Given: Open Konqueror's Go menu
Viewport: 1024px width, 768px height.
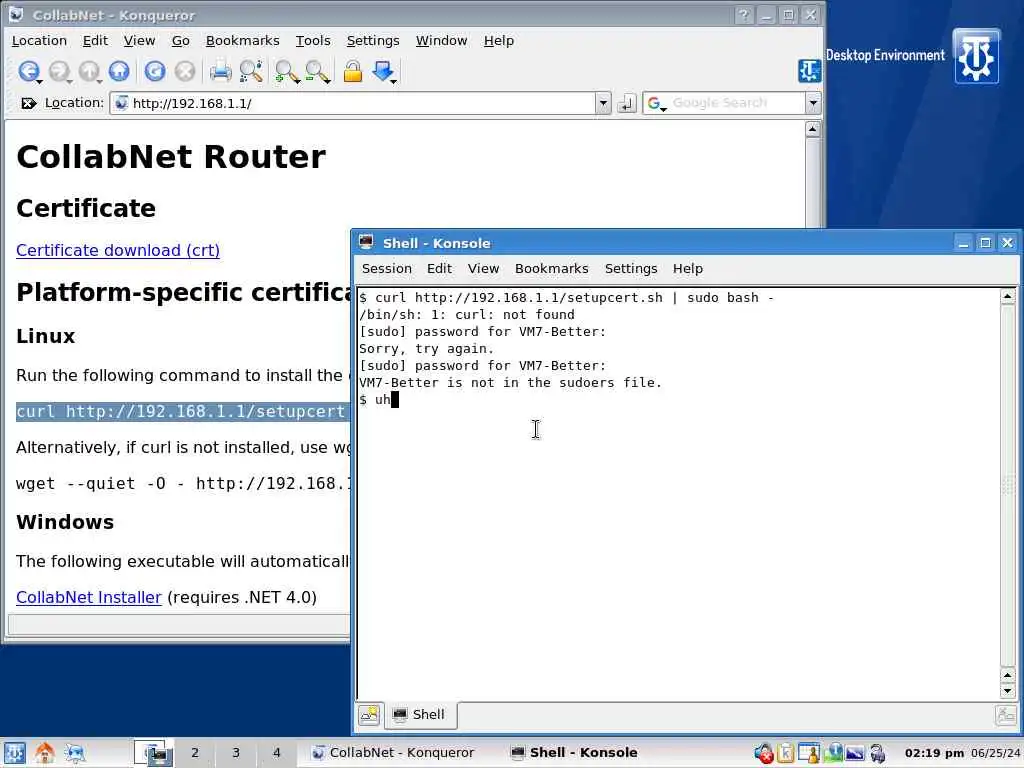Looking at the screenshot, I should click(180, 40).
